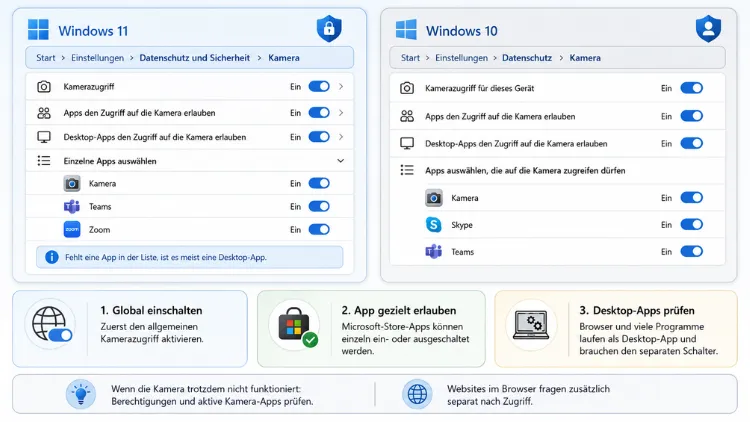
Task: Toggle Kamera app switch in Windows 10
Action: [692, 198]
